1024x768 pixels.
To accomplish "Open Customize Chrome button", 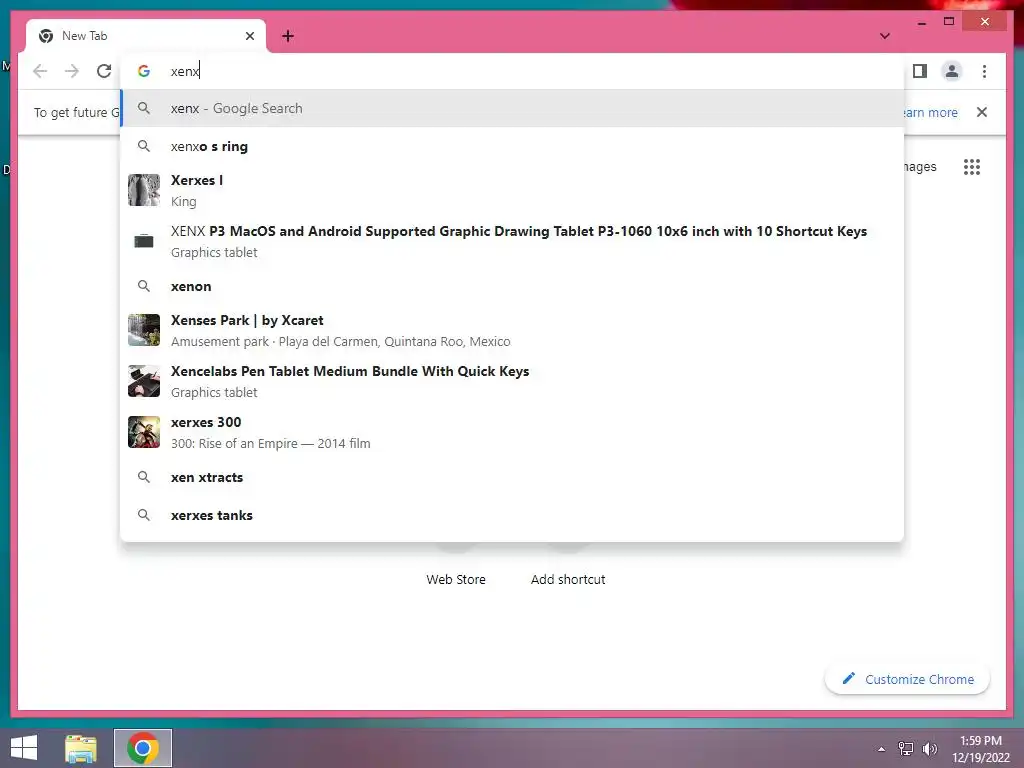I will pos(907,679).
